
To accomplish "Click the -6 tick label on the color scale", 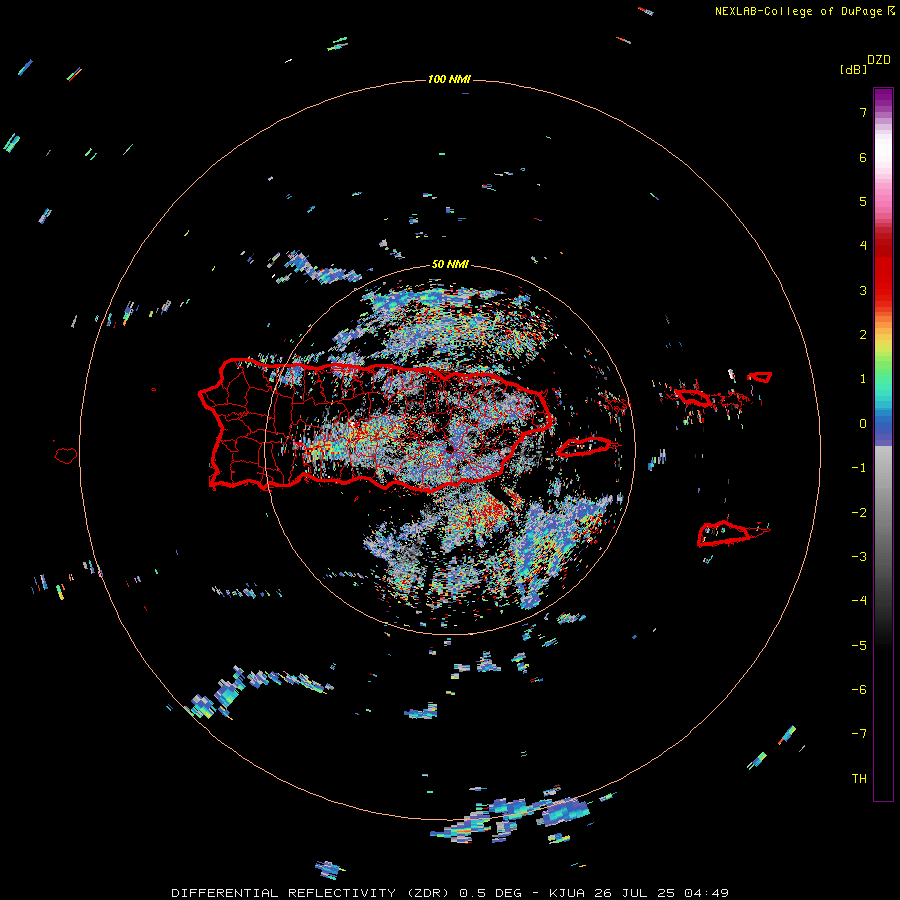I will [859, 690].
